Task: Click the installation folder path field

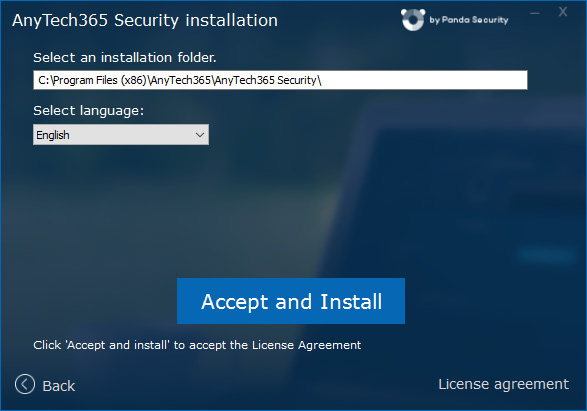Action: point(280,80)
